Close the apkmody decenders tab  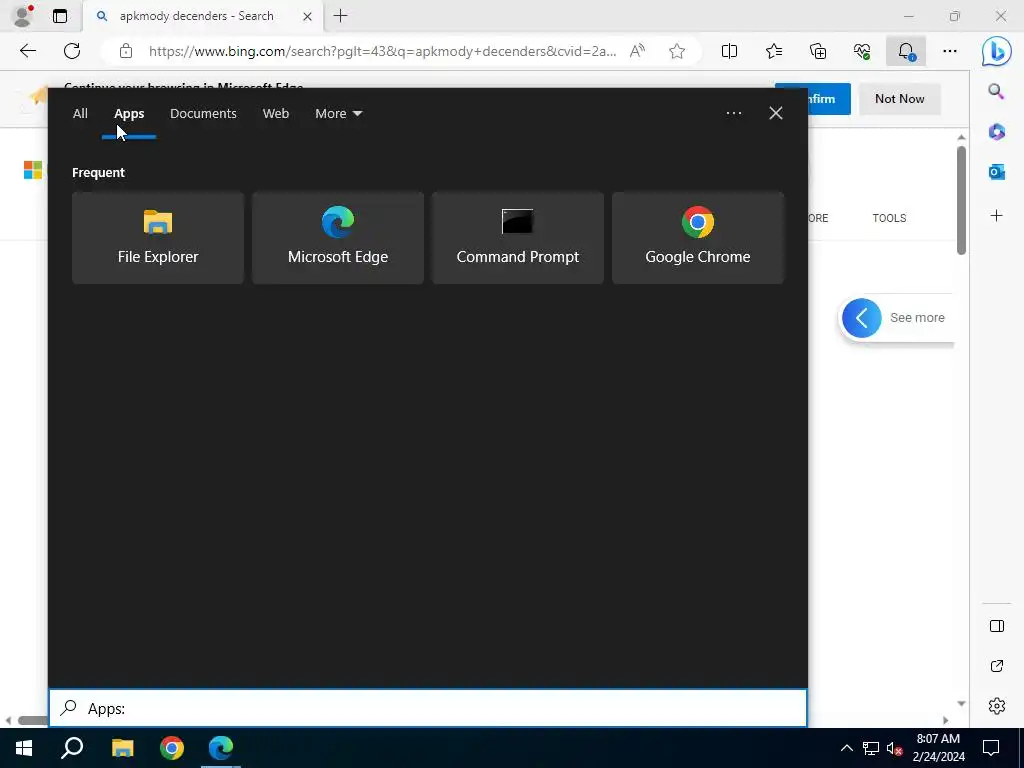[x=307, y=16]
